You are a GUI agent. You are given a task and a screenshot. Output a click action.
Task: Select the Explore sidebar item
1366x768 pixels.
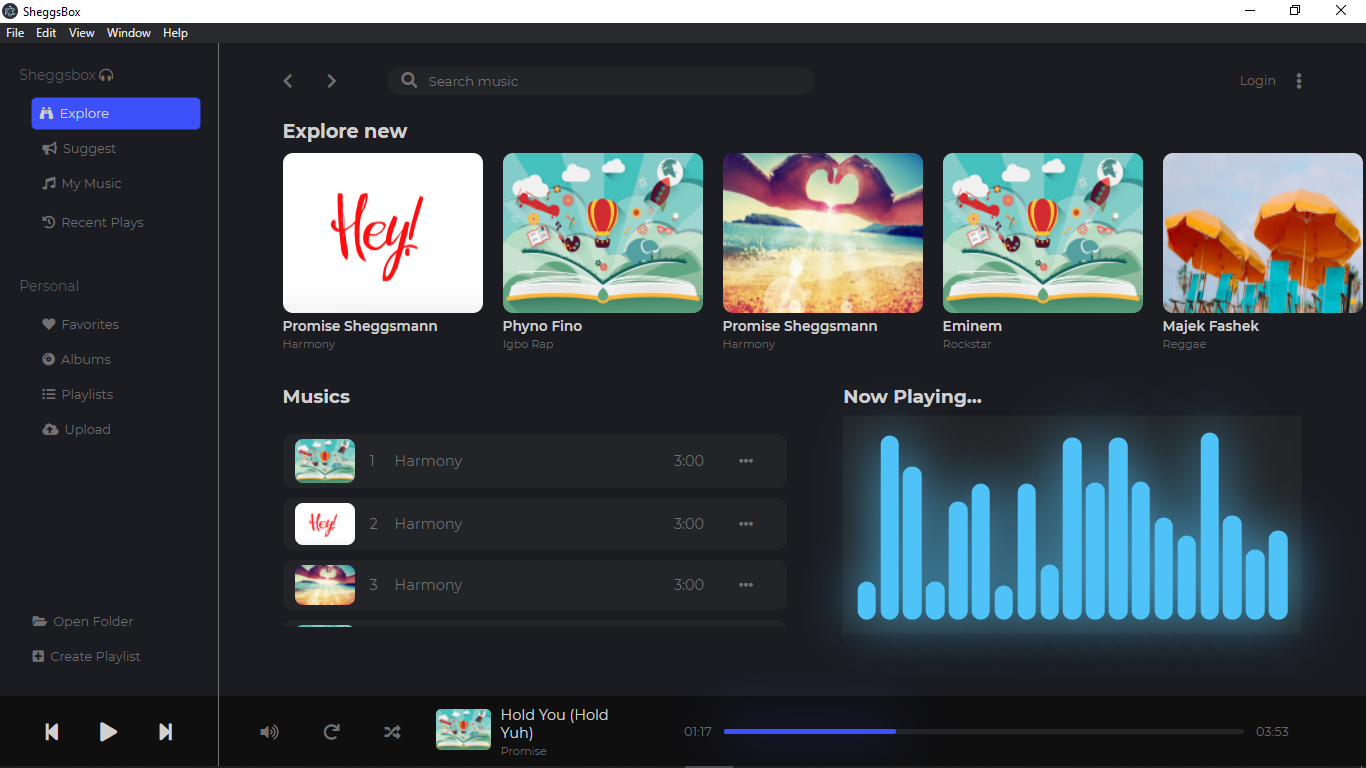point(116,113)
